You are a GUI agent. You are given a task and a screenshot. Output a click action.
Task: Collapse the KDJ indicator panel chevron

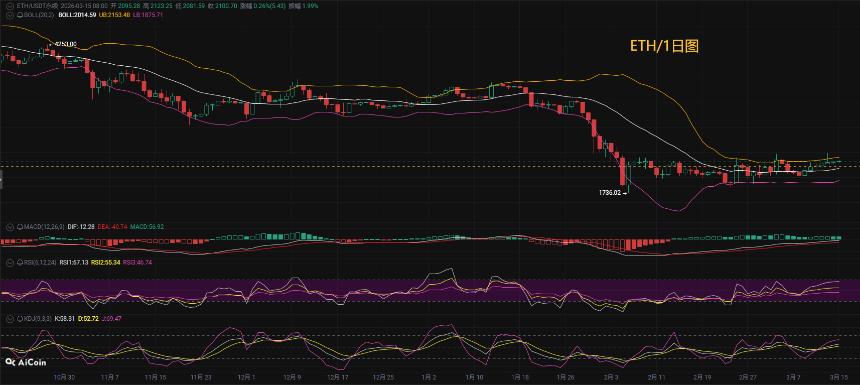(10, 319)
